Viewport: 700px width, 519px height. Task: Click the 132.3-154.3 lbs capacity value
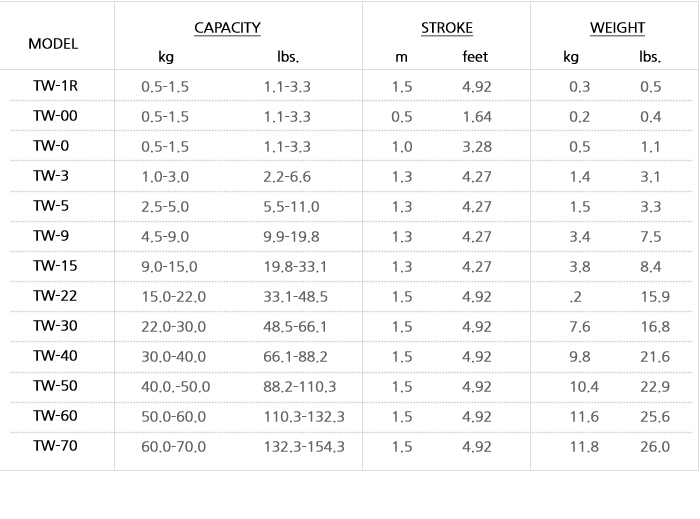point(304,447)
